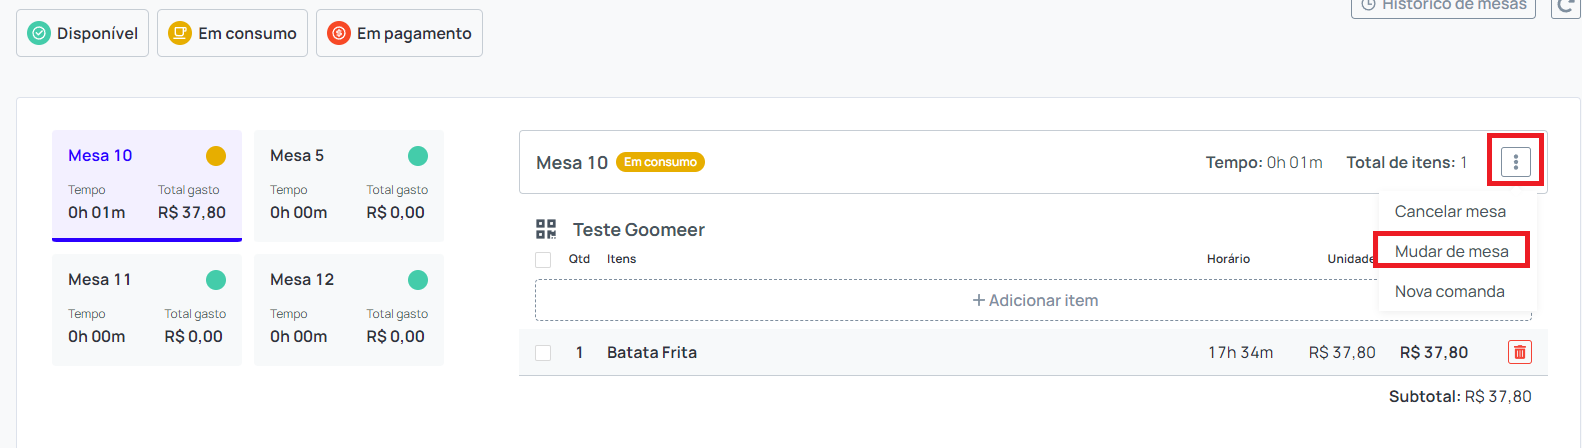This screenshot has height=448, width=1582.
Task: Click the clock icon in Histórico de mesas
Action: click(1369, 5)
